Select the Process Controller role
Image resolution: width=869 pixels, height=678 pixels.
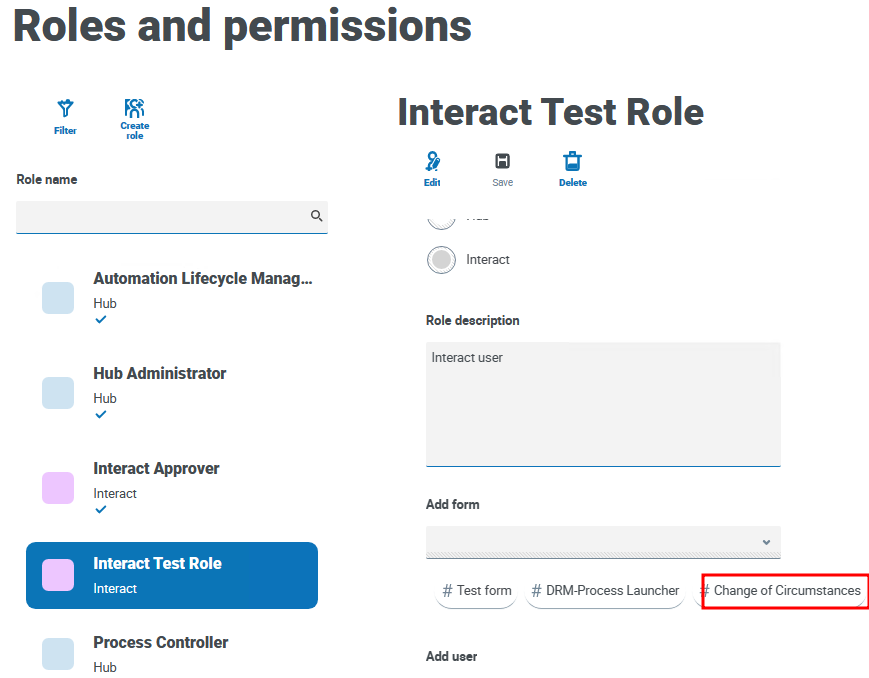(x=160, y=642)
